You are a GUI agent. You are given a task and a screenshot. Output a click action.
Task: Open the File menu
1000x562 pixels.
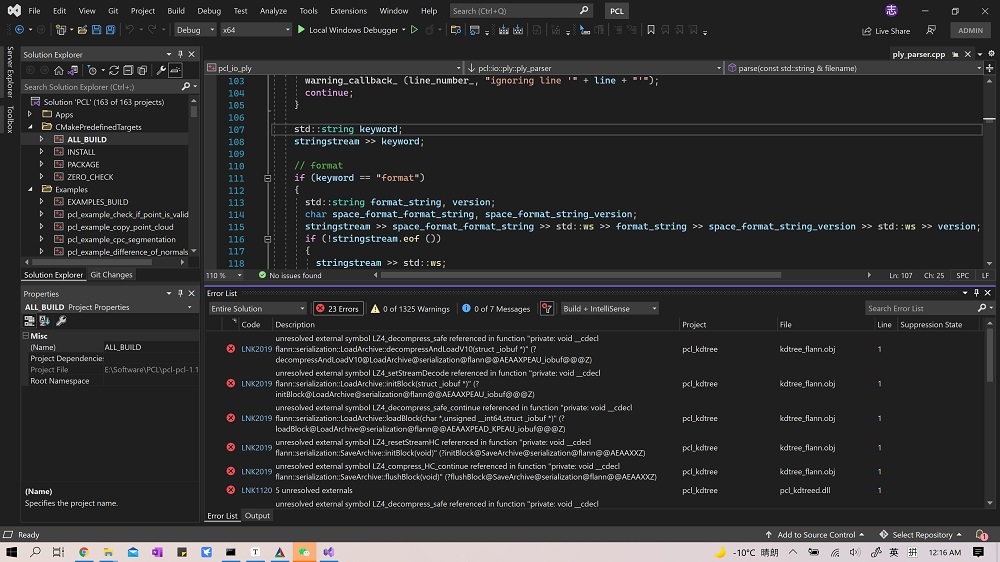tap(34, 11)
